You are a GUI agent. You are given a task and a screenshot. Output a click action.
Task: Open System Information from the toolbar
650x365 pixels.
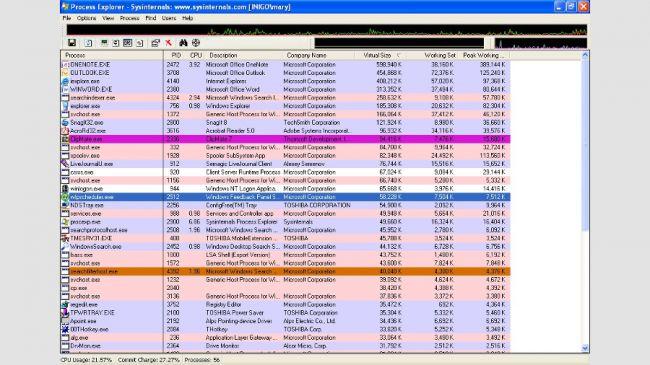(x=104, y=43)
